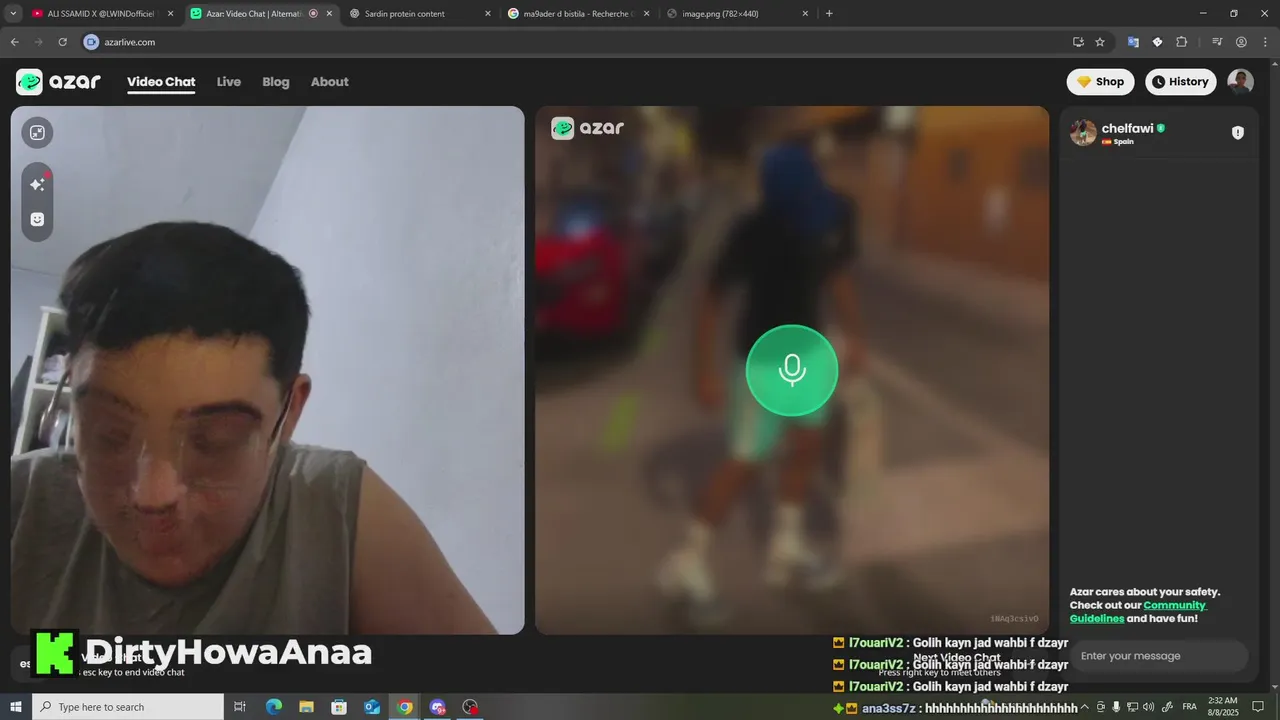Close the image.png tab

[805, 14]
